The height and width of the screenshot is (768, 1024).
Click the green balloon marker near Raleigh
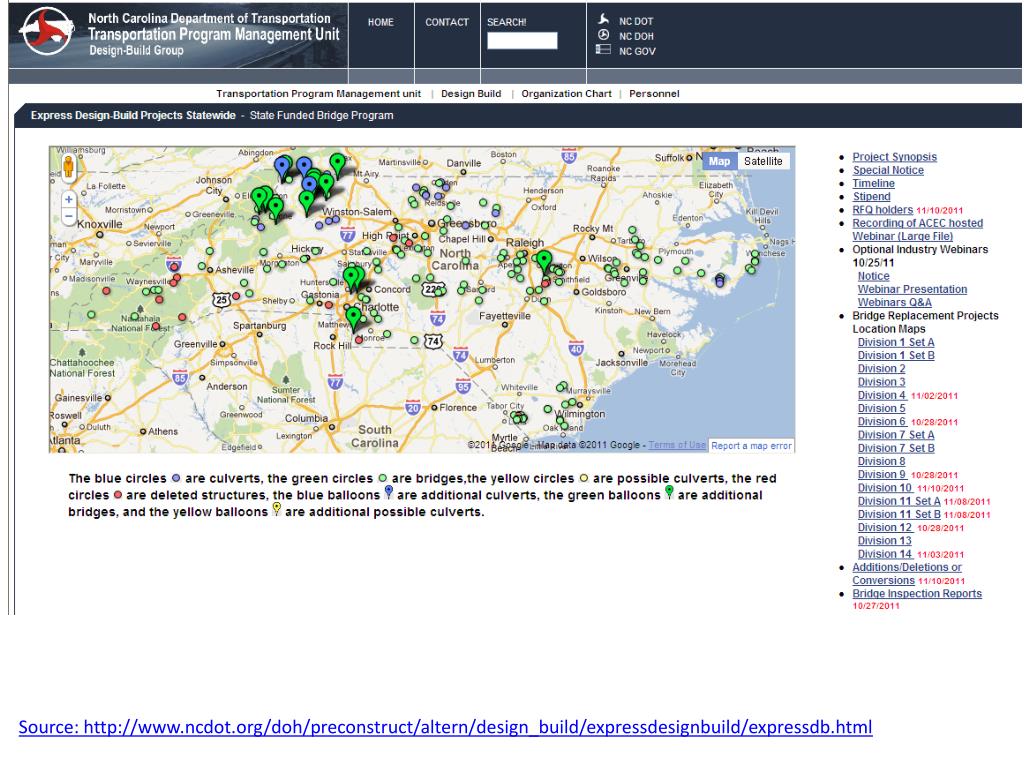pyautogui.click(x=544, y=261)
